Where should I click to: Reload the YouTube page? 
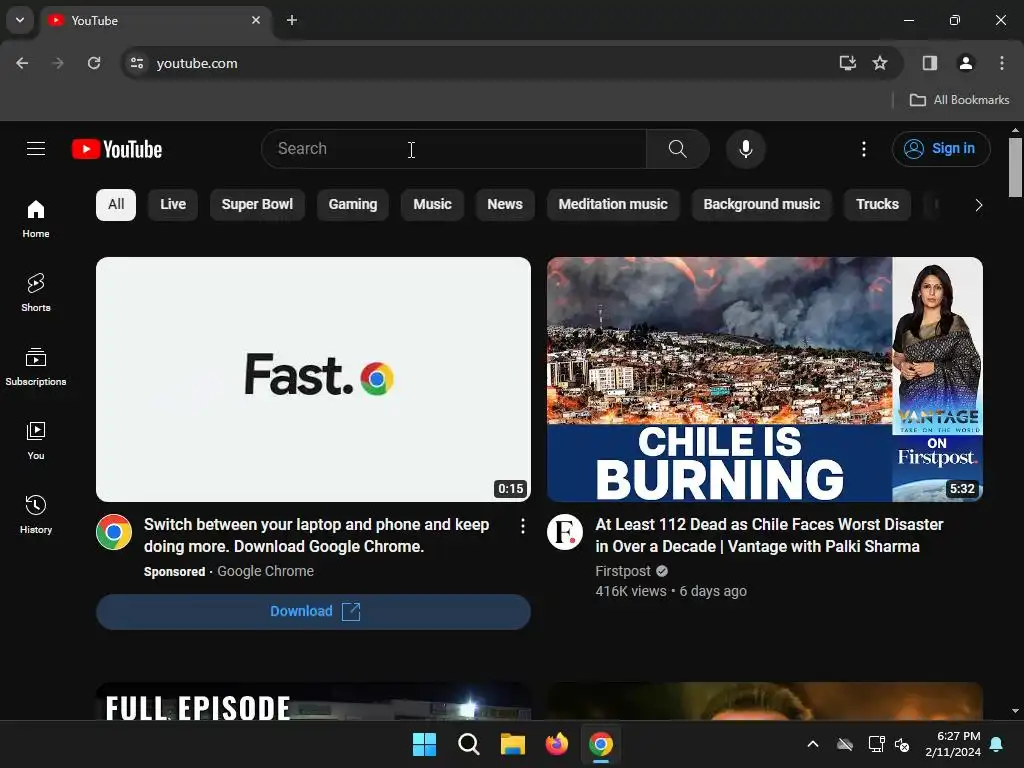tap(94, 63)
